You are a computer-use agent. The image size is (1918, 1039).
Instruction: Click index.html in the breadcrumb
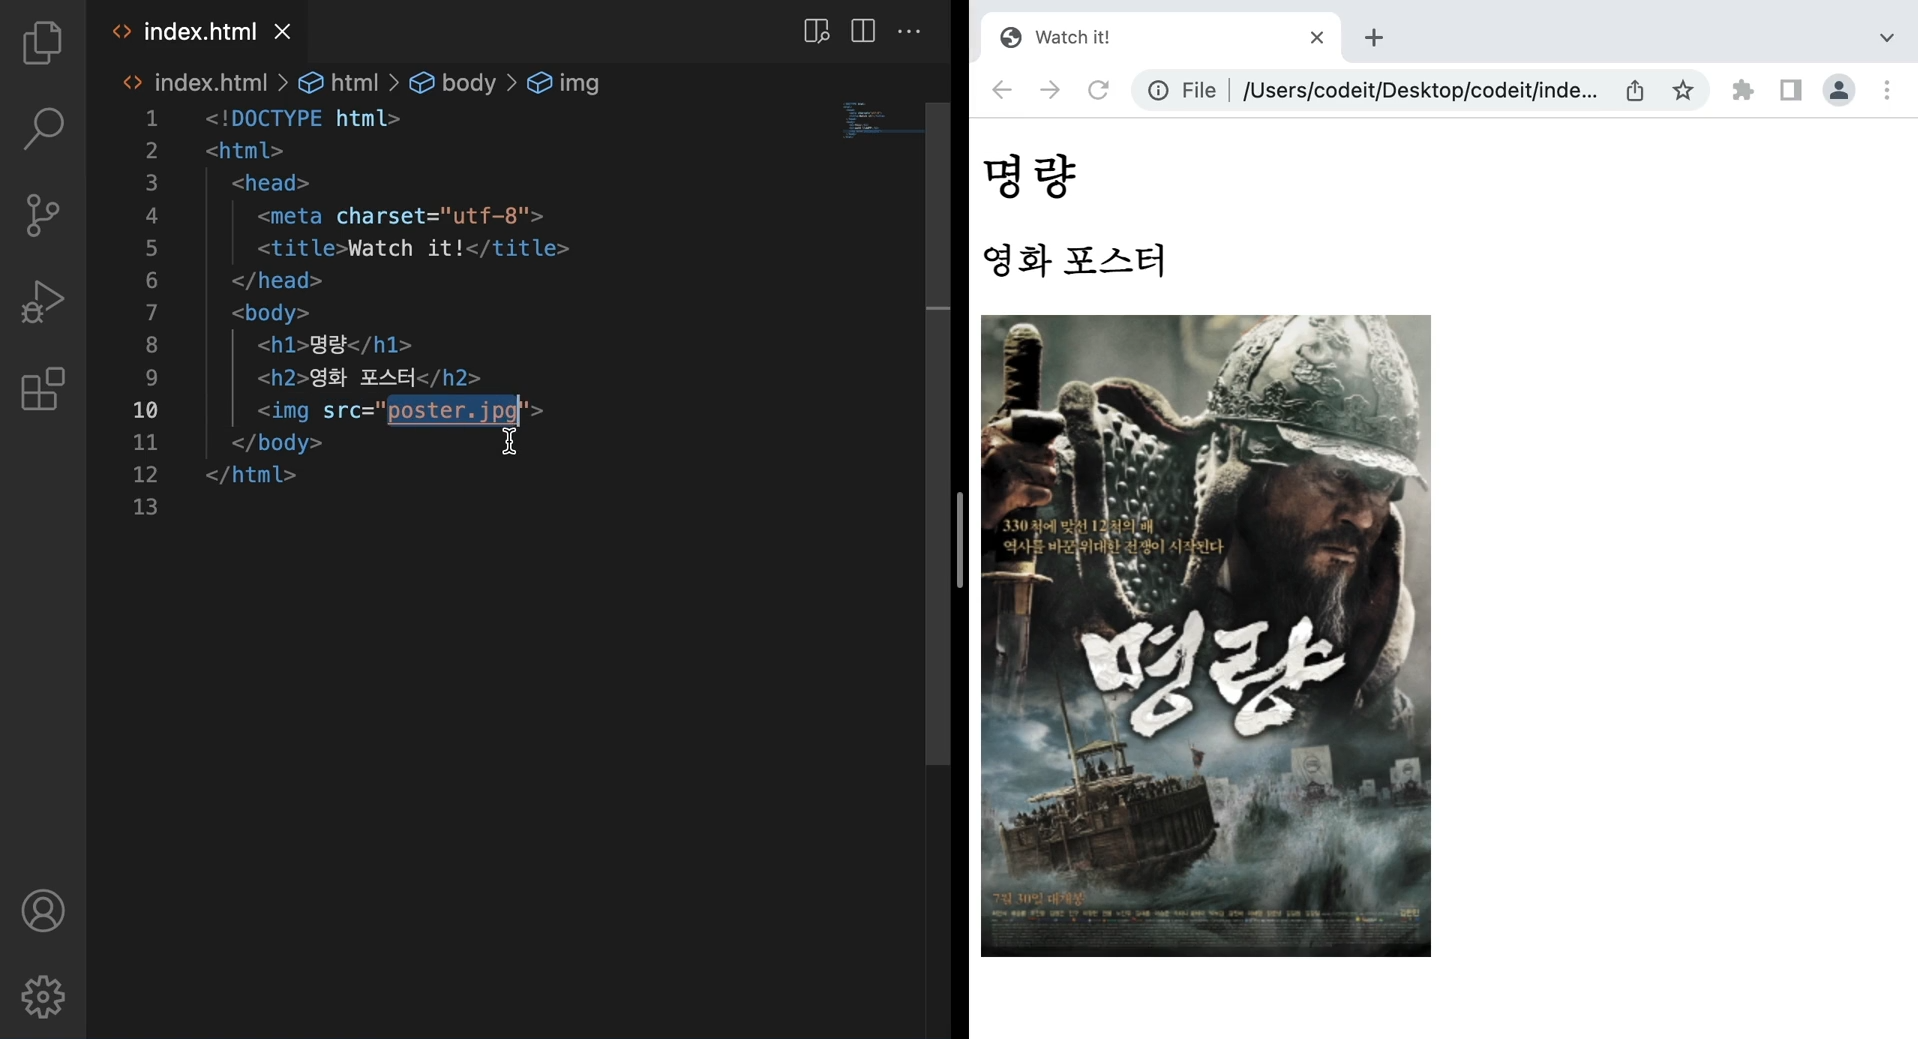(x=196, y=83)
